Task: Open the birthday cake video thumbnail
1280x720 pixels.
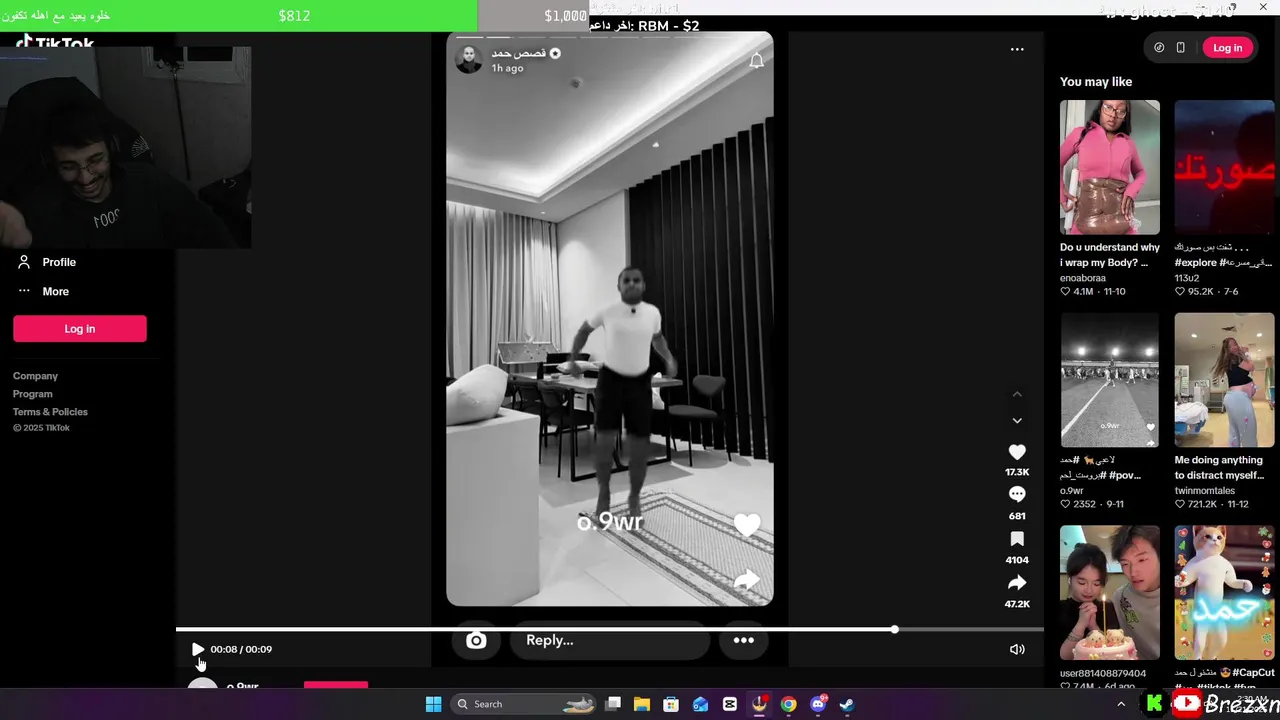Action: click(1110, 593)
